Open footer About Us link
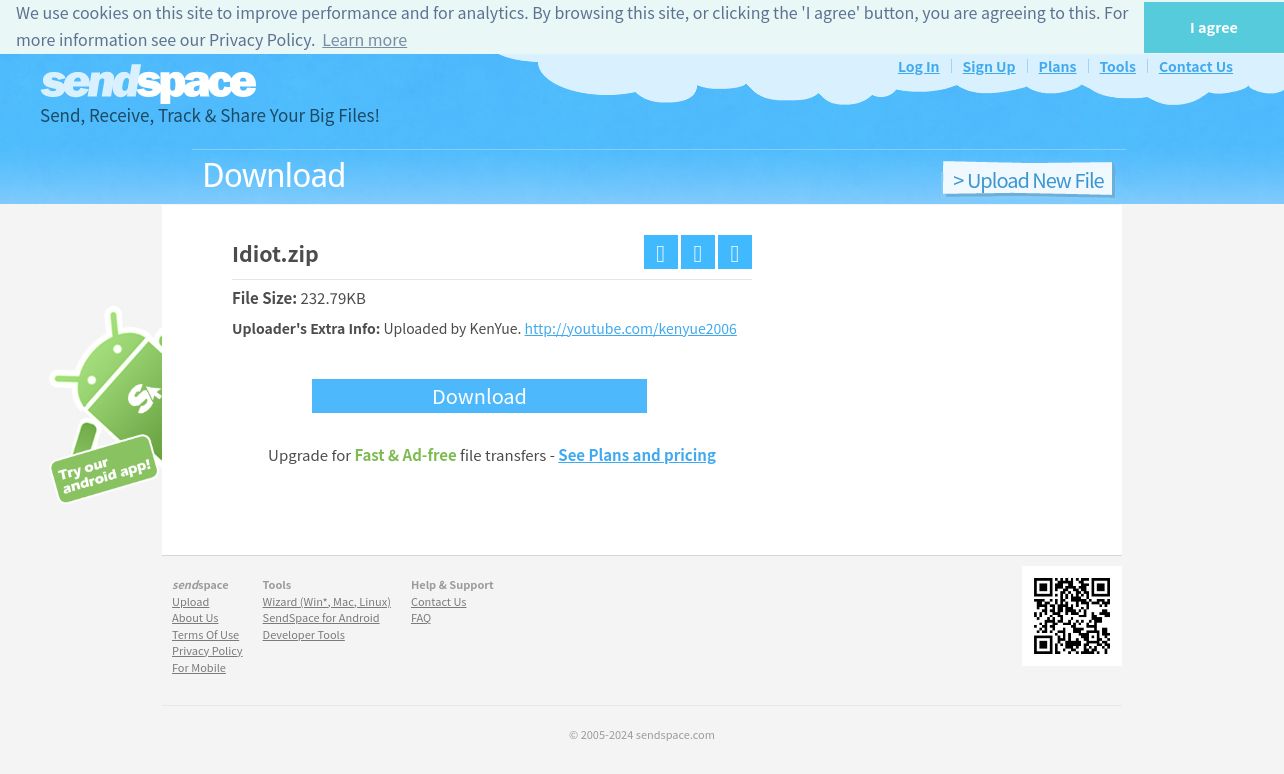 [195, 618]
